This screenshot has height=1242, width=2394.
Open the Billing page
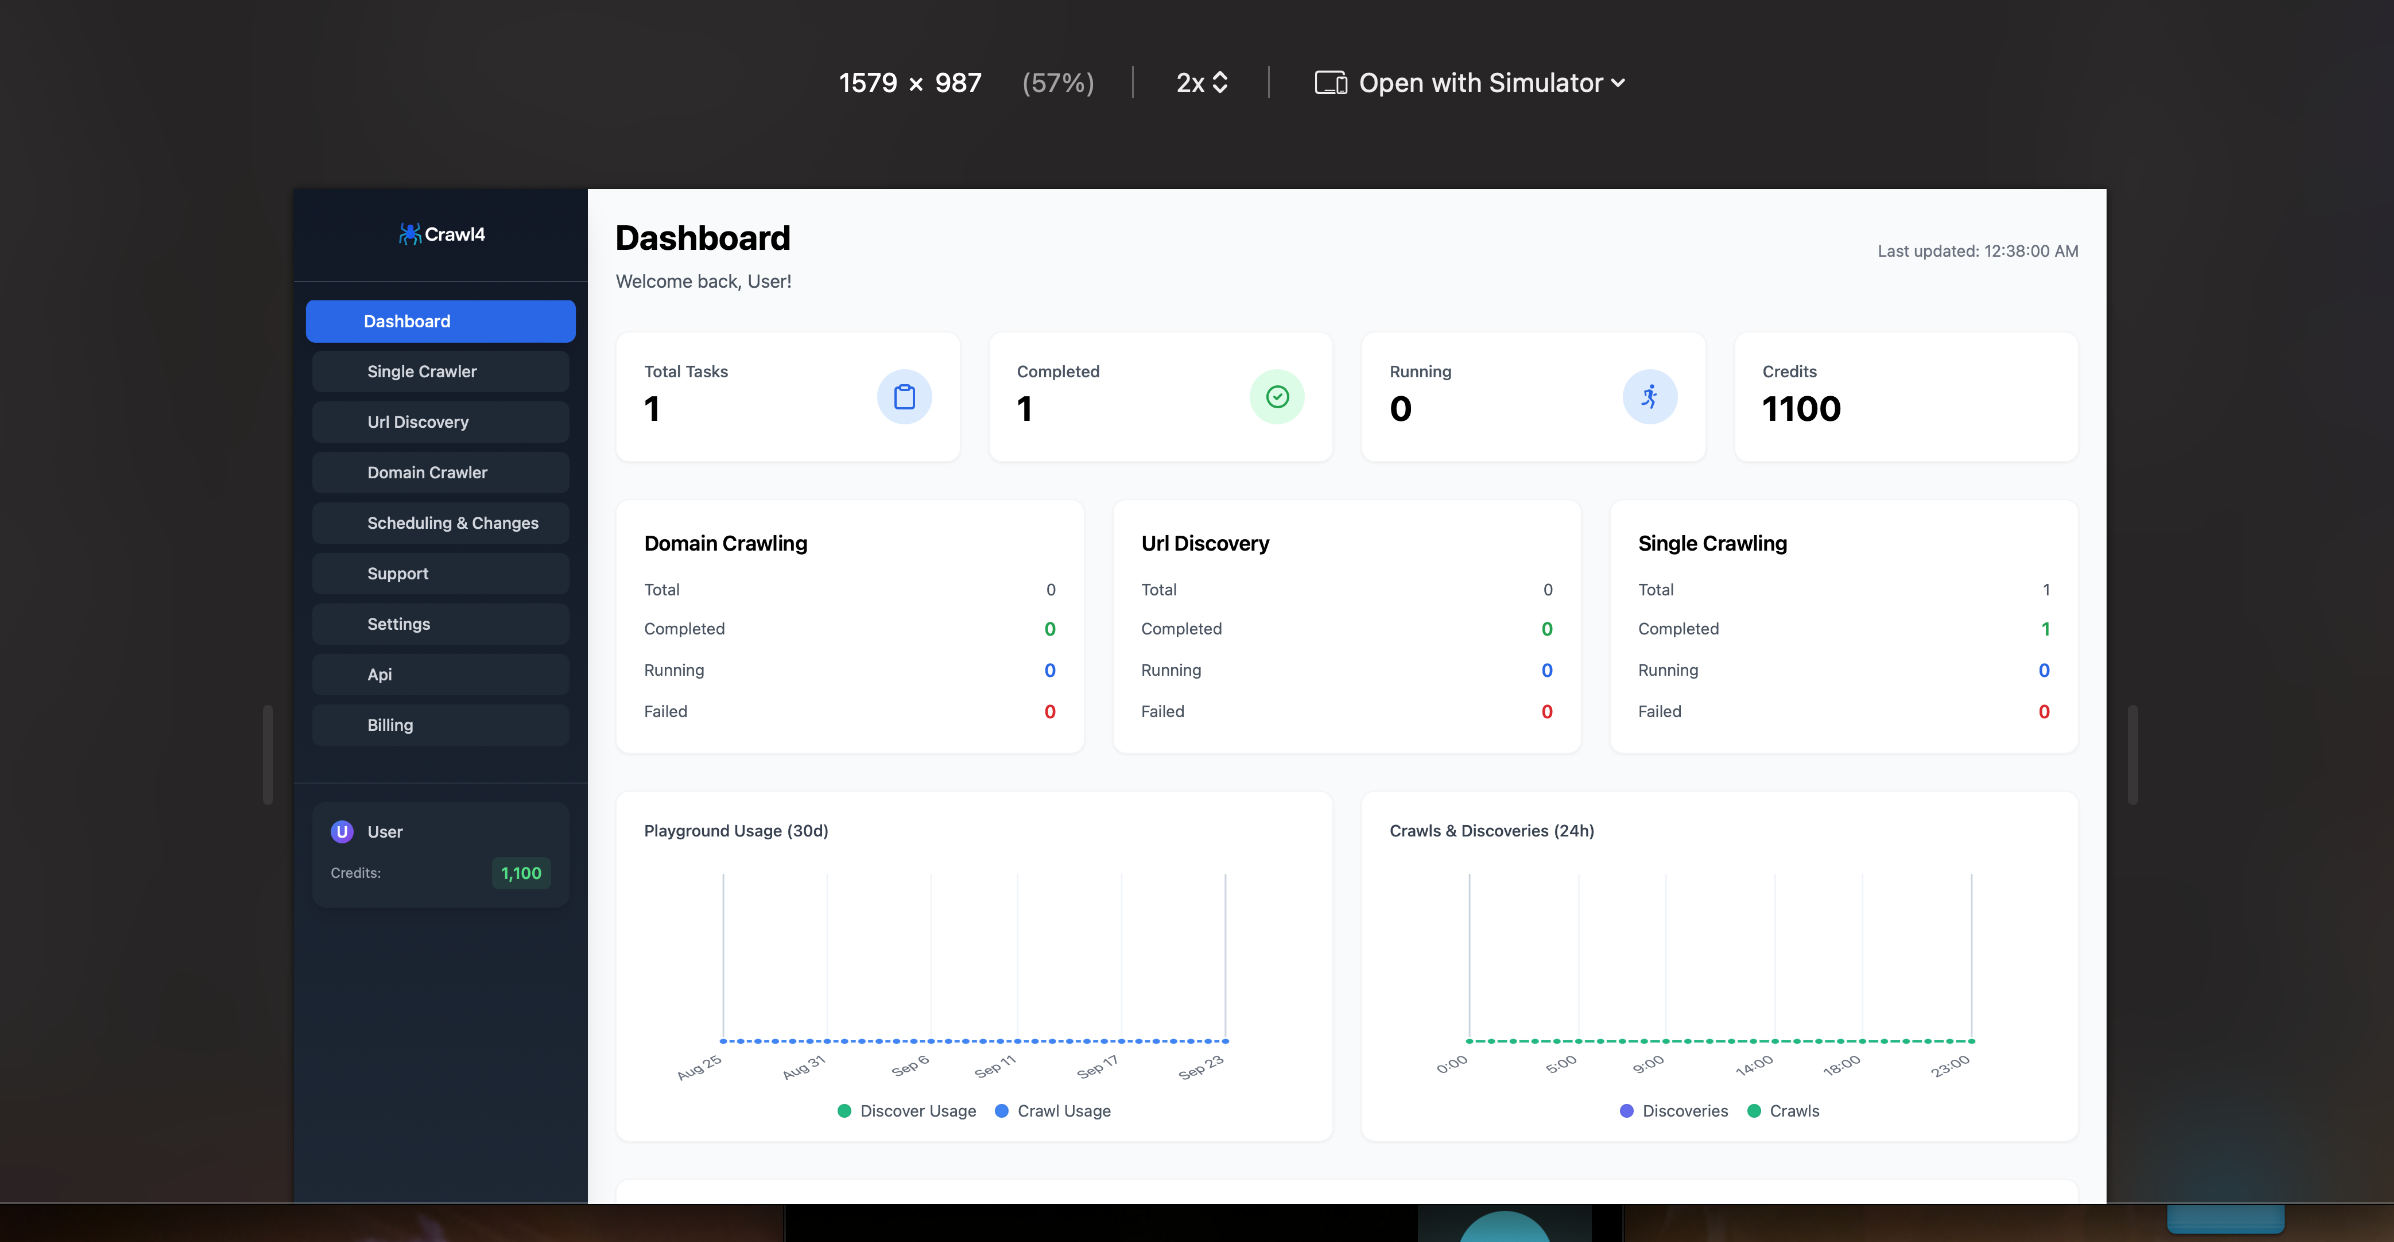pos(440,724)
